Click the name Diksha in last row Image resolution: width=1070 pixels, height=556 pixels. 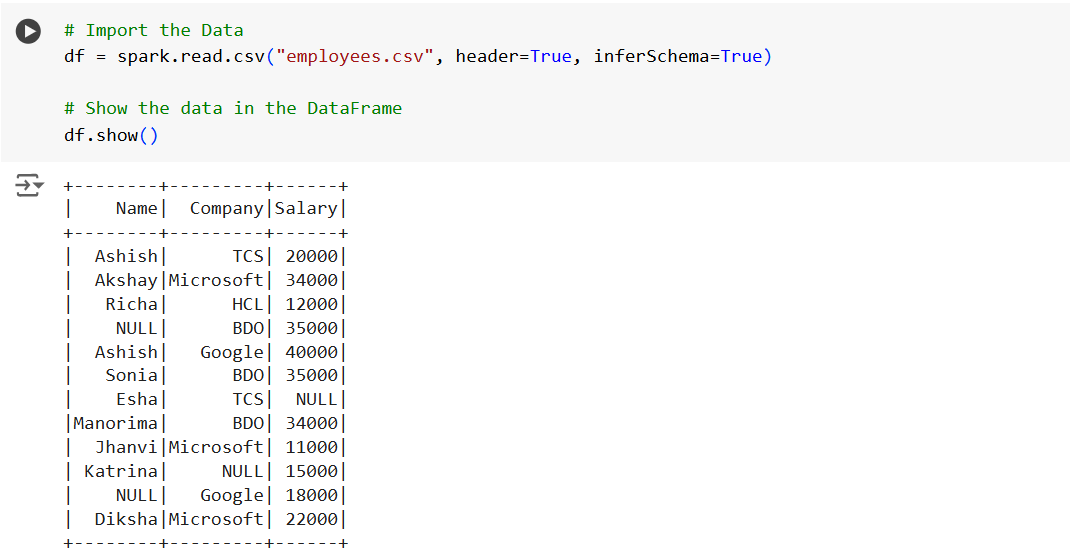coord(126,519)
